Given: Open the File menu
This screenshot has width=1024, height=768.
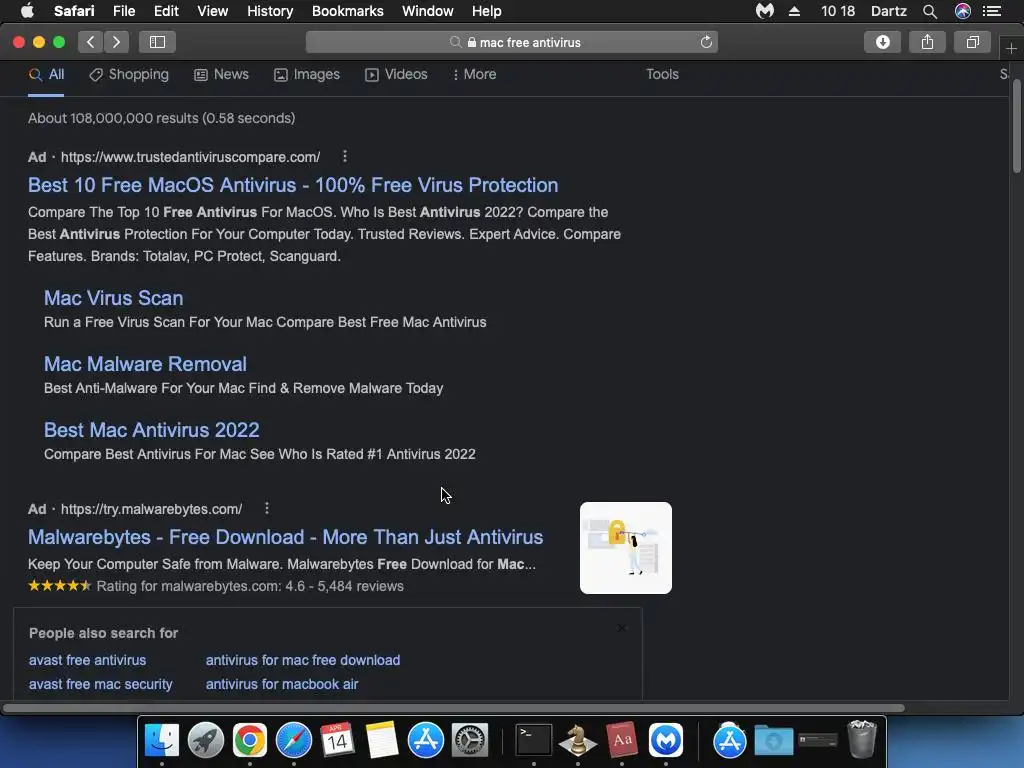Looking at the screenshot, I should [x=124, y=11].
